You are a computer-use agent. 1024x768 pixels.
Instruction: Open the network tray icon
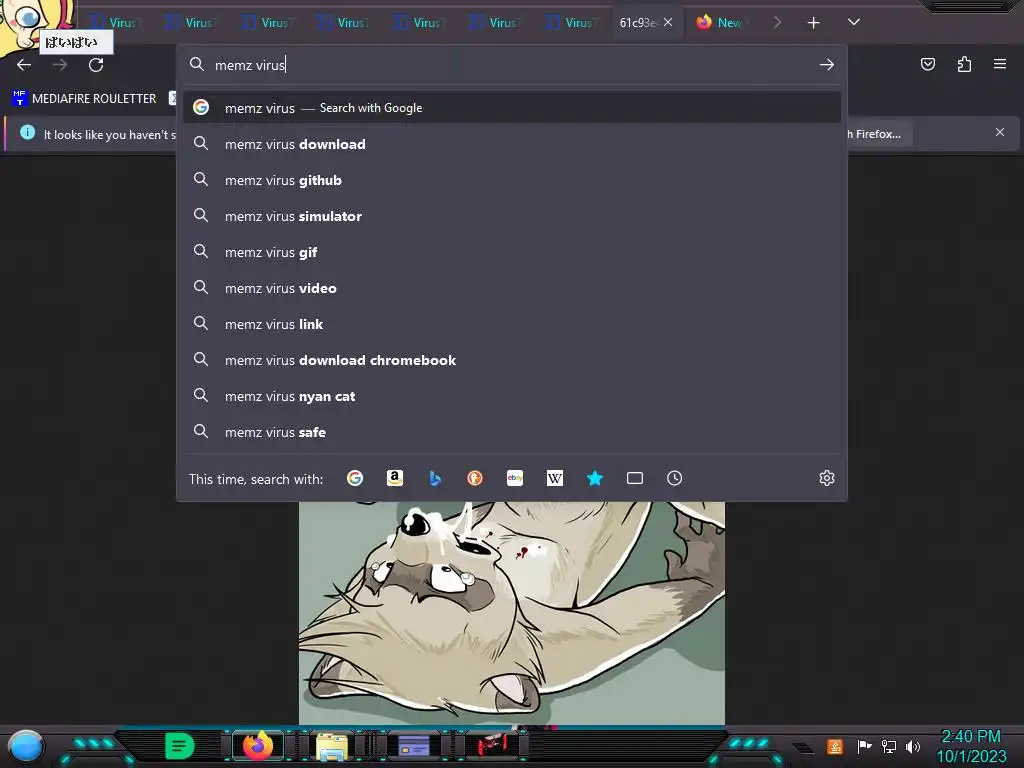coord(888,746)
